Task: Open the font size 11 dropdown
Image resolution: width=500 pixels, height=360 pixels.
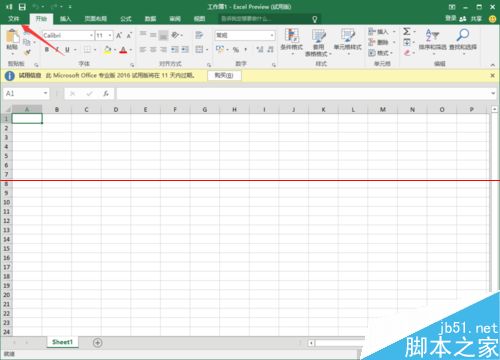Action: (110, 35)
